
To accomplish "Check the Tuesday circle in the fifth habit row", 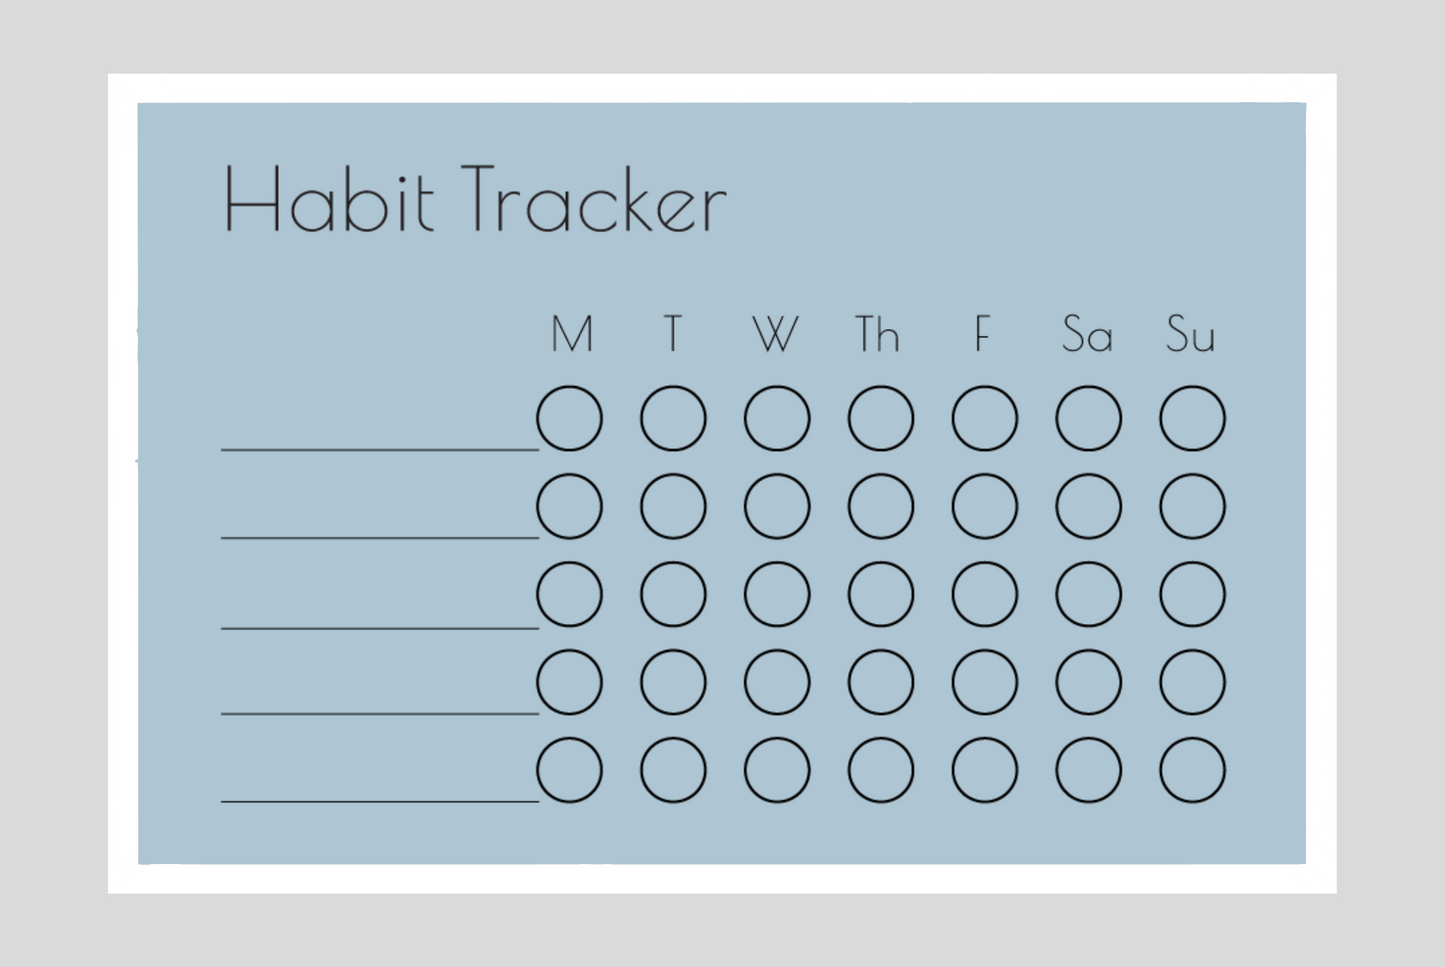I will tap(673, 770).
